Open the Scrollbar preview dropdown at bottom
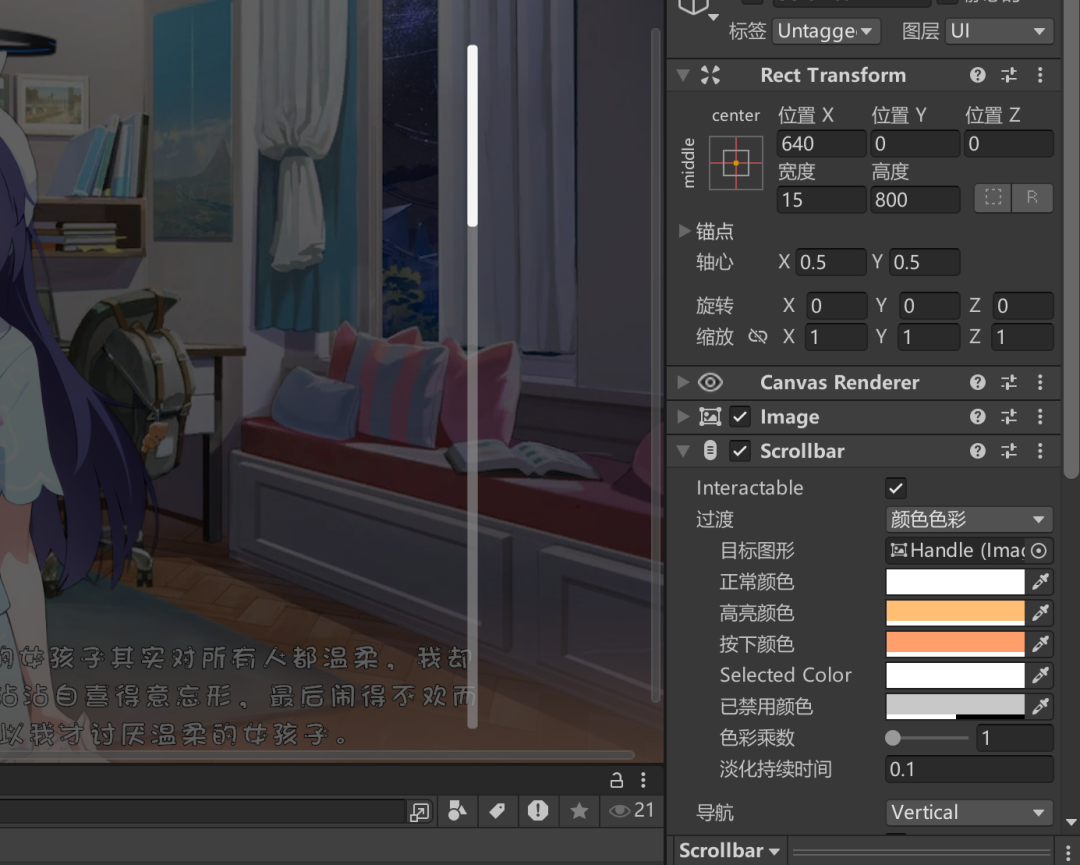This screenshot has height=865, width=1080. 729,851
